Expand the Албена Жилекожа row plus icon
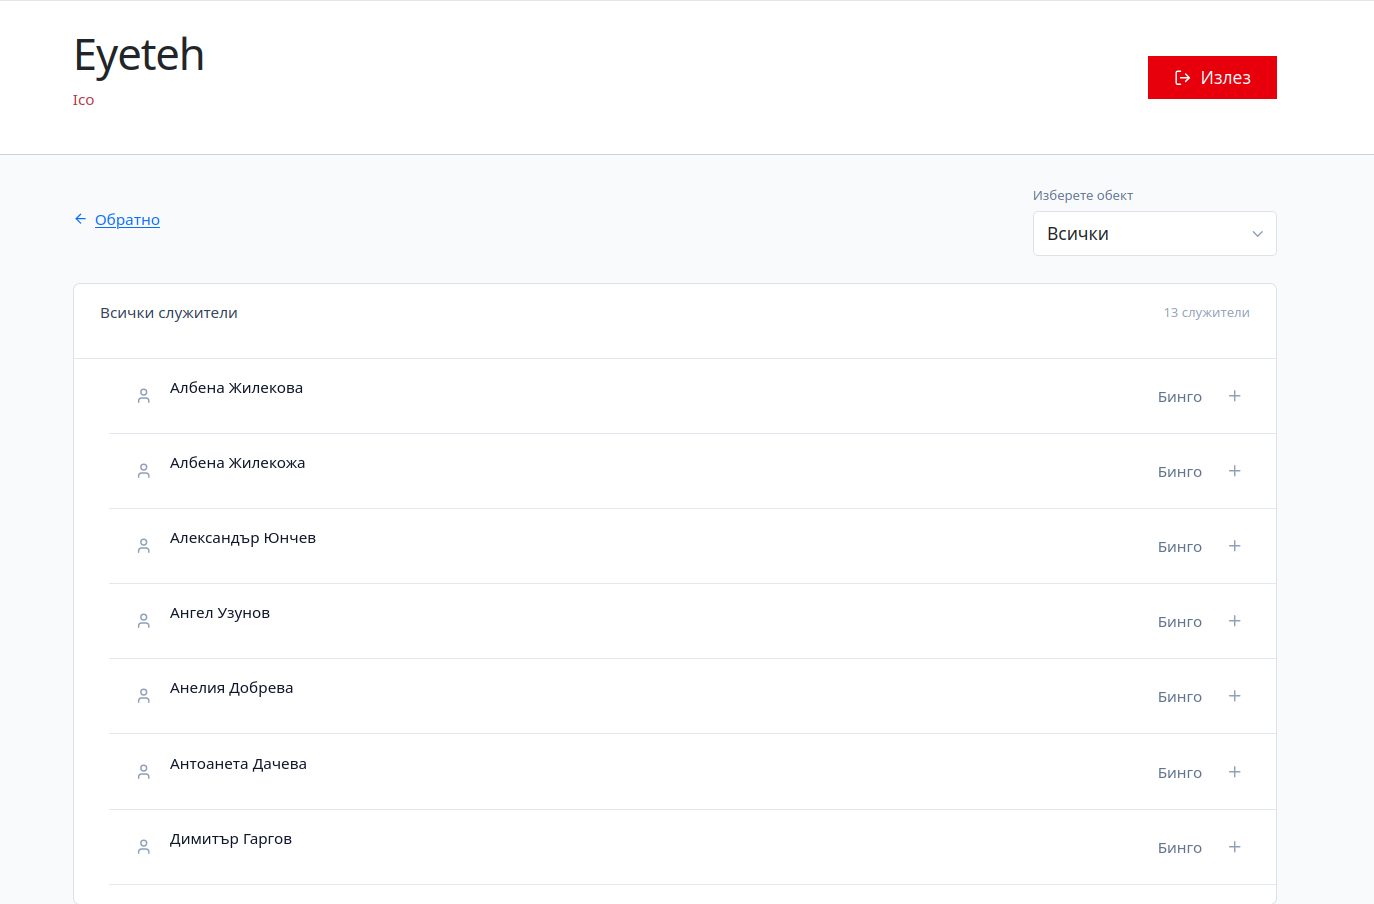 1234,471
